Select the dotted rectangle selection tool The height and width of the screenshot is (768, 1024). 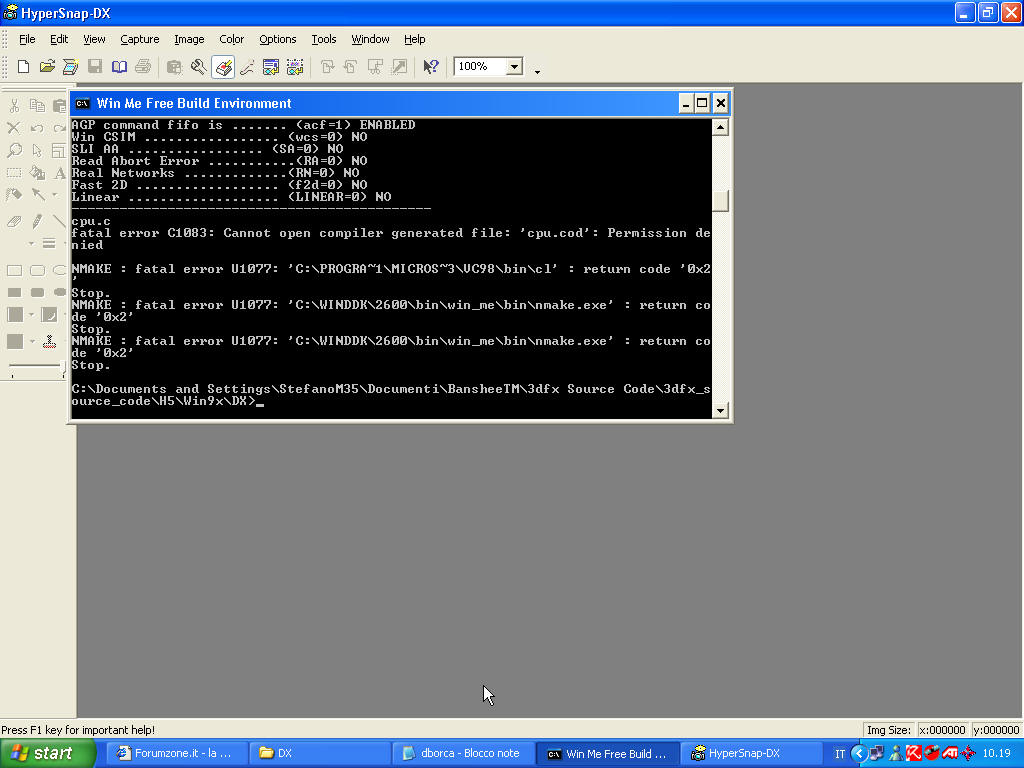click(14, 173)
